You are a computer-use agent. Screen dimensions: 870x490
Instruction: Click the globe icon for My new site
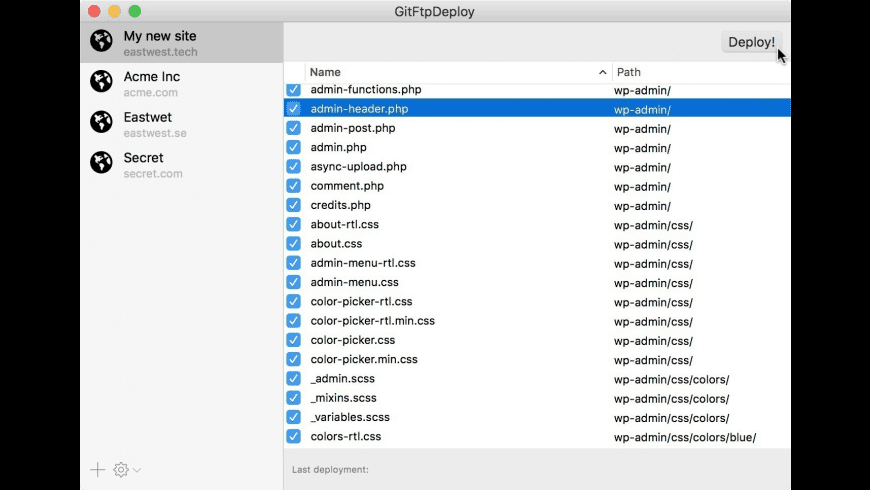click(102, 41)
